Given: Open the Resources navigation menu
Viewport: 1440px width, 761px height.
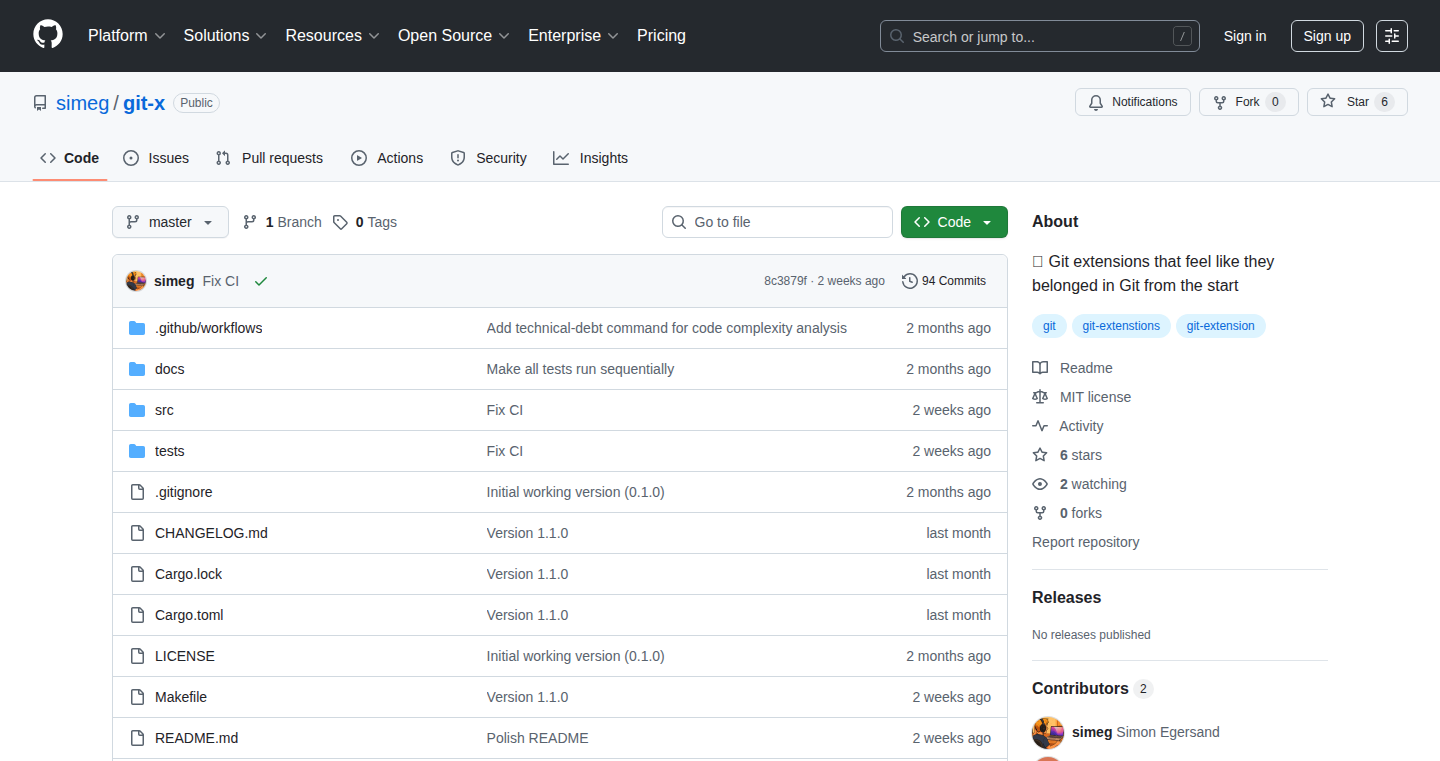Looking at the screenshot, I should tap(332, 35).
